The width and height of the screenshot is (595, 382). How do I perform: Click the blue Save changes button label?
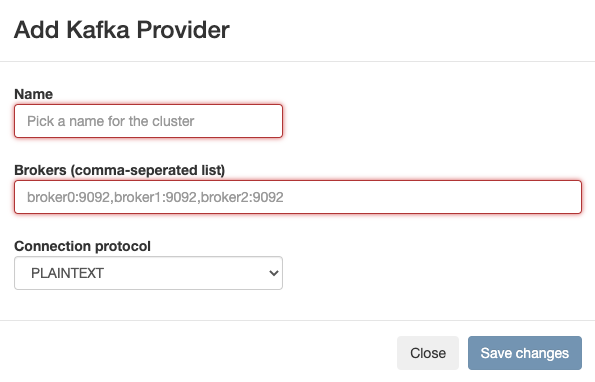click(x=525, y=353)
